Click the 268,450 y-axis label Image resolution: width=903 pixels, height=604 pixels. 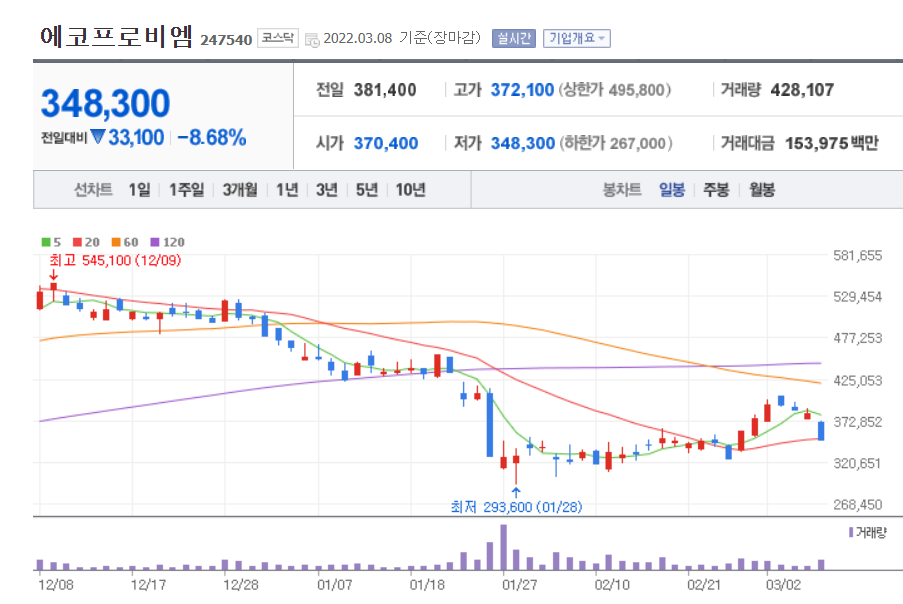tap(858, 505)
